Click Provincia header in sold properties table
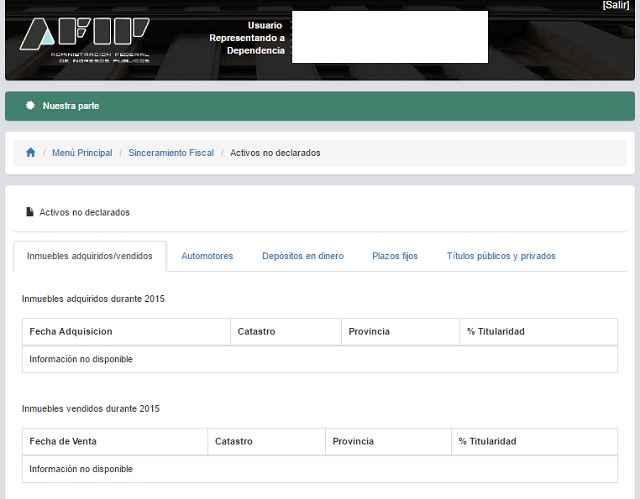Screen dimensions: 640x499 pyautogui.click(x=353, y=442)
